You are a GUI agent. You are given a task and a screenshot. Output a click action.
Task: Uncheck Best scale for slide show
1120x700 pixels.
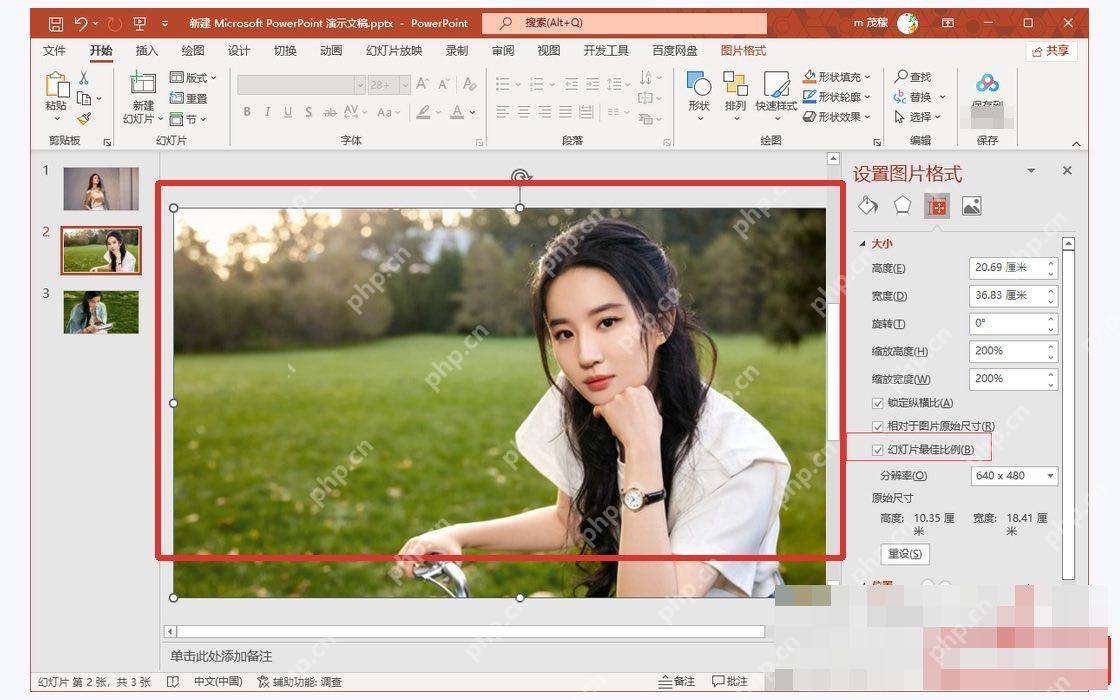(x=878, y=450)
